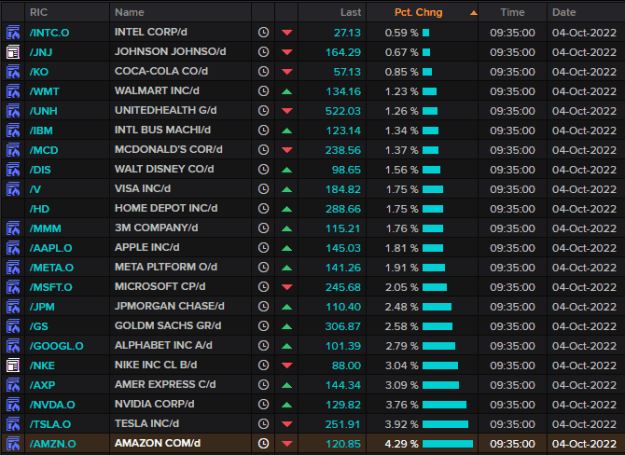Viewport: 625px width, 455px height.
Task: Select the 3M COMPANY/d name cell
Action: tap(156, 228)
